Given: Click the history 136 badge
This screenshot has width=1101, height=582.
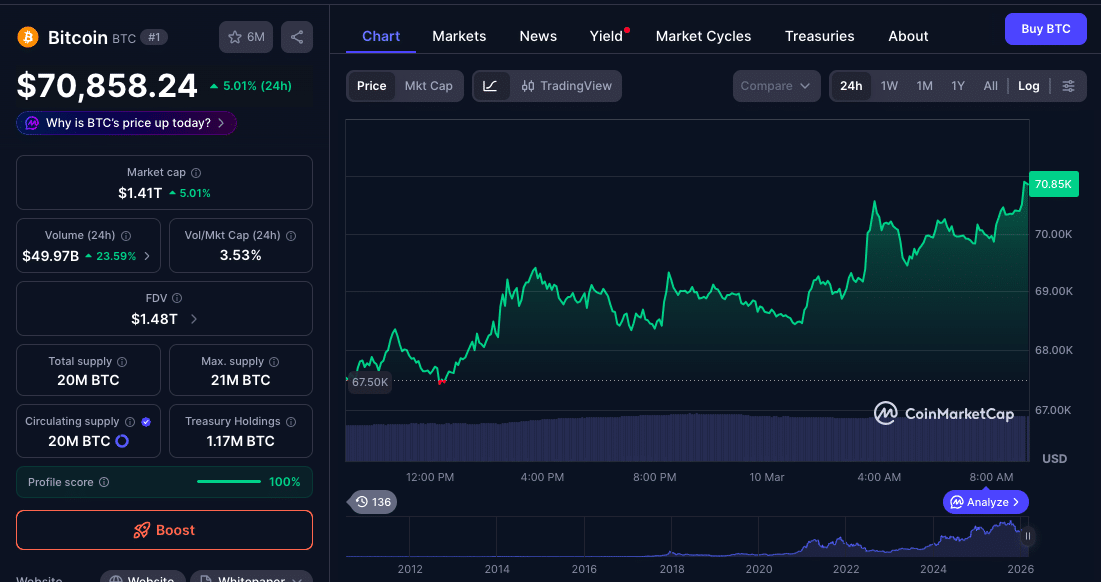Looking at the screenshot, I should click(x=373, y=502).
